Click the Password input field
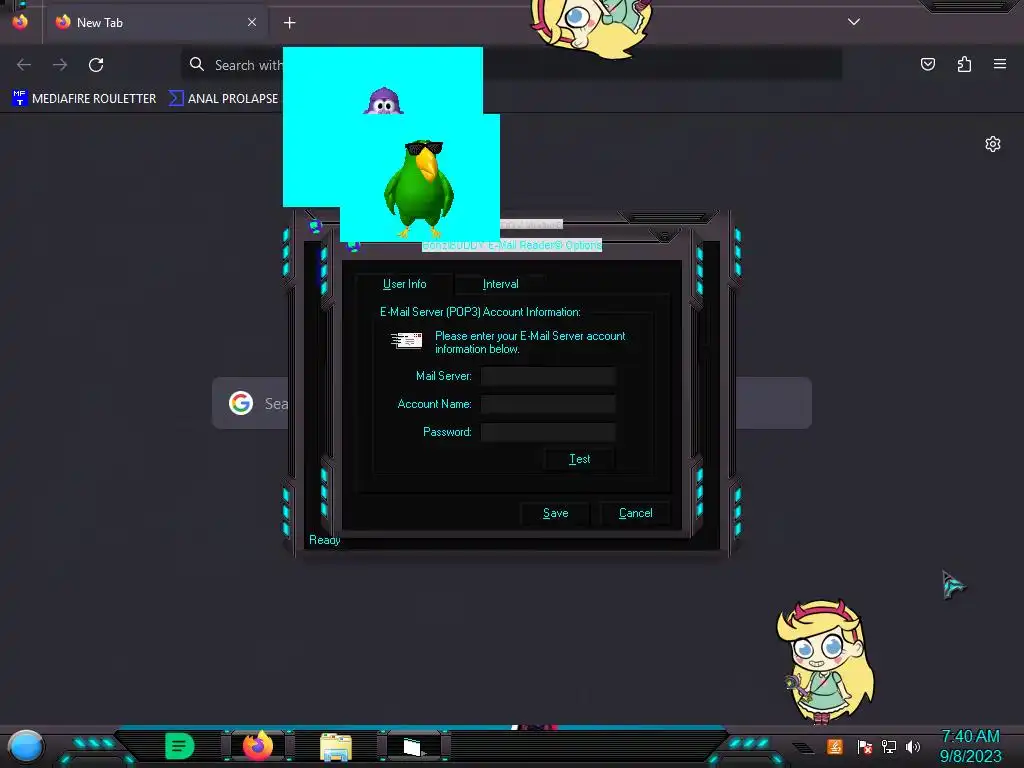This screenshot has height=768, width=1024. pyautogui.click(x=548, y=432)
